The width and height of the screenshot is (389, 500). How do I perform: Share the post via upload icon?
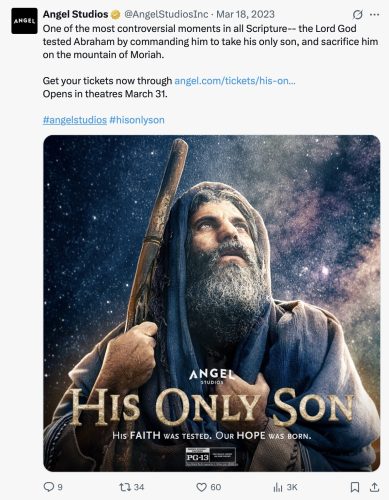click(375, 487)
